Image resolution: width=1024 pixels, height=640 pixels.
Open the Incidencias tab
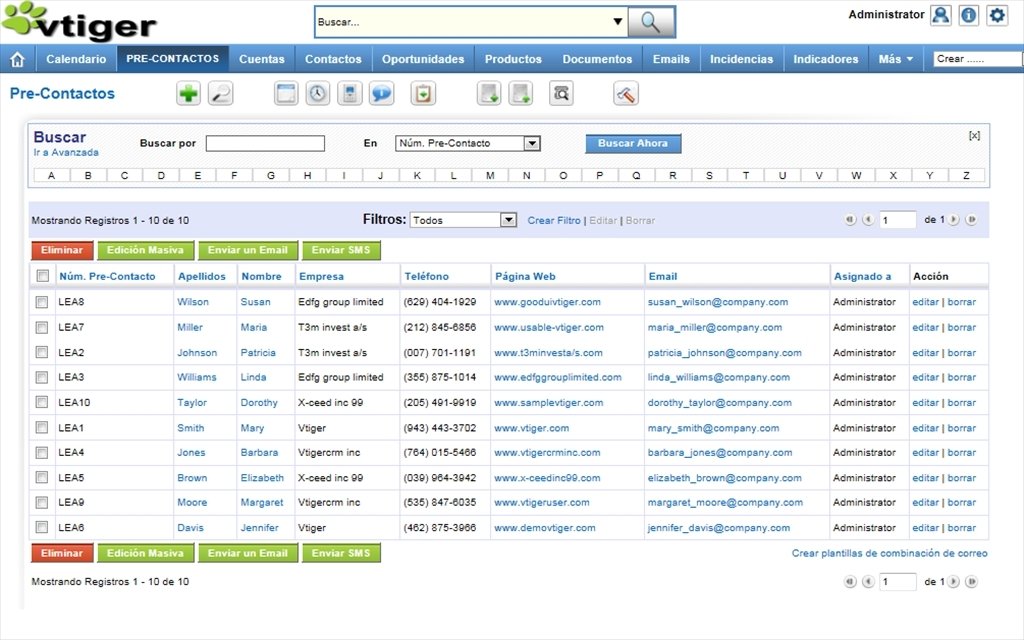point(741,59)
